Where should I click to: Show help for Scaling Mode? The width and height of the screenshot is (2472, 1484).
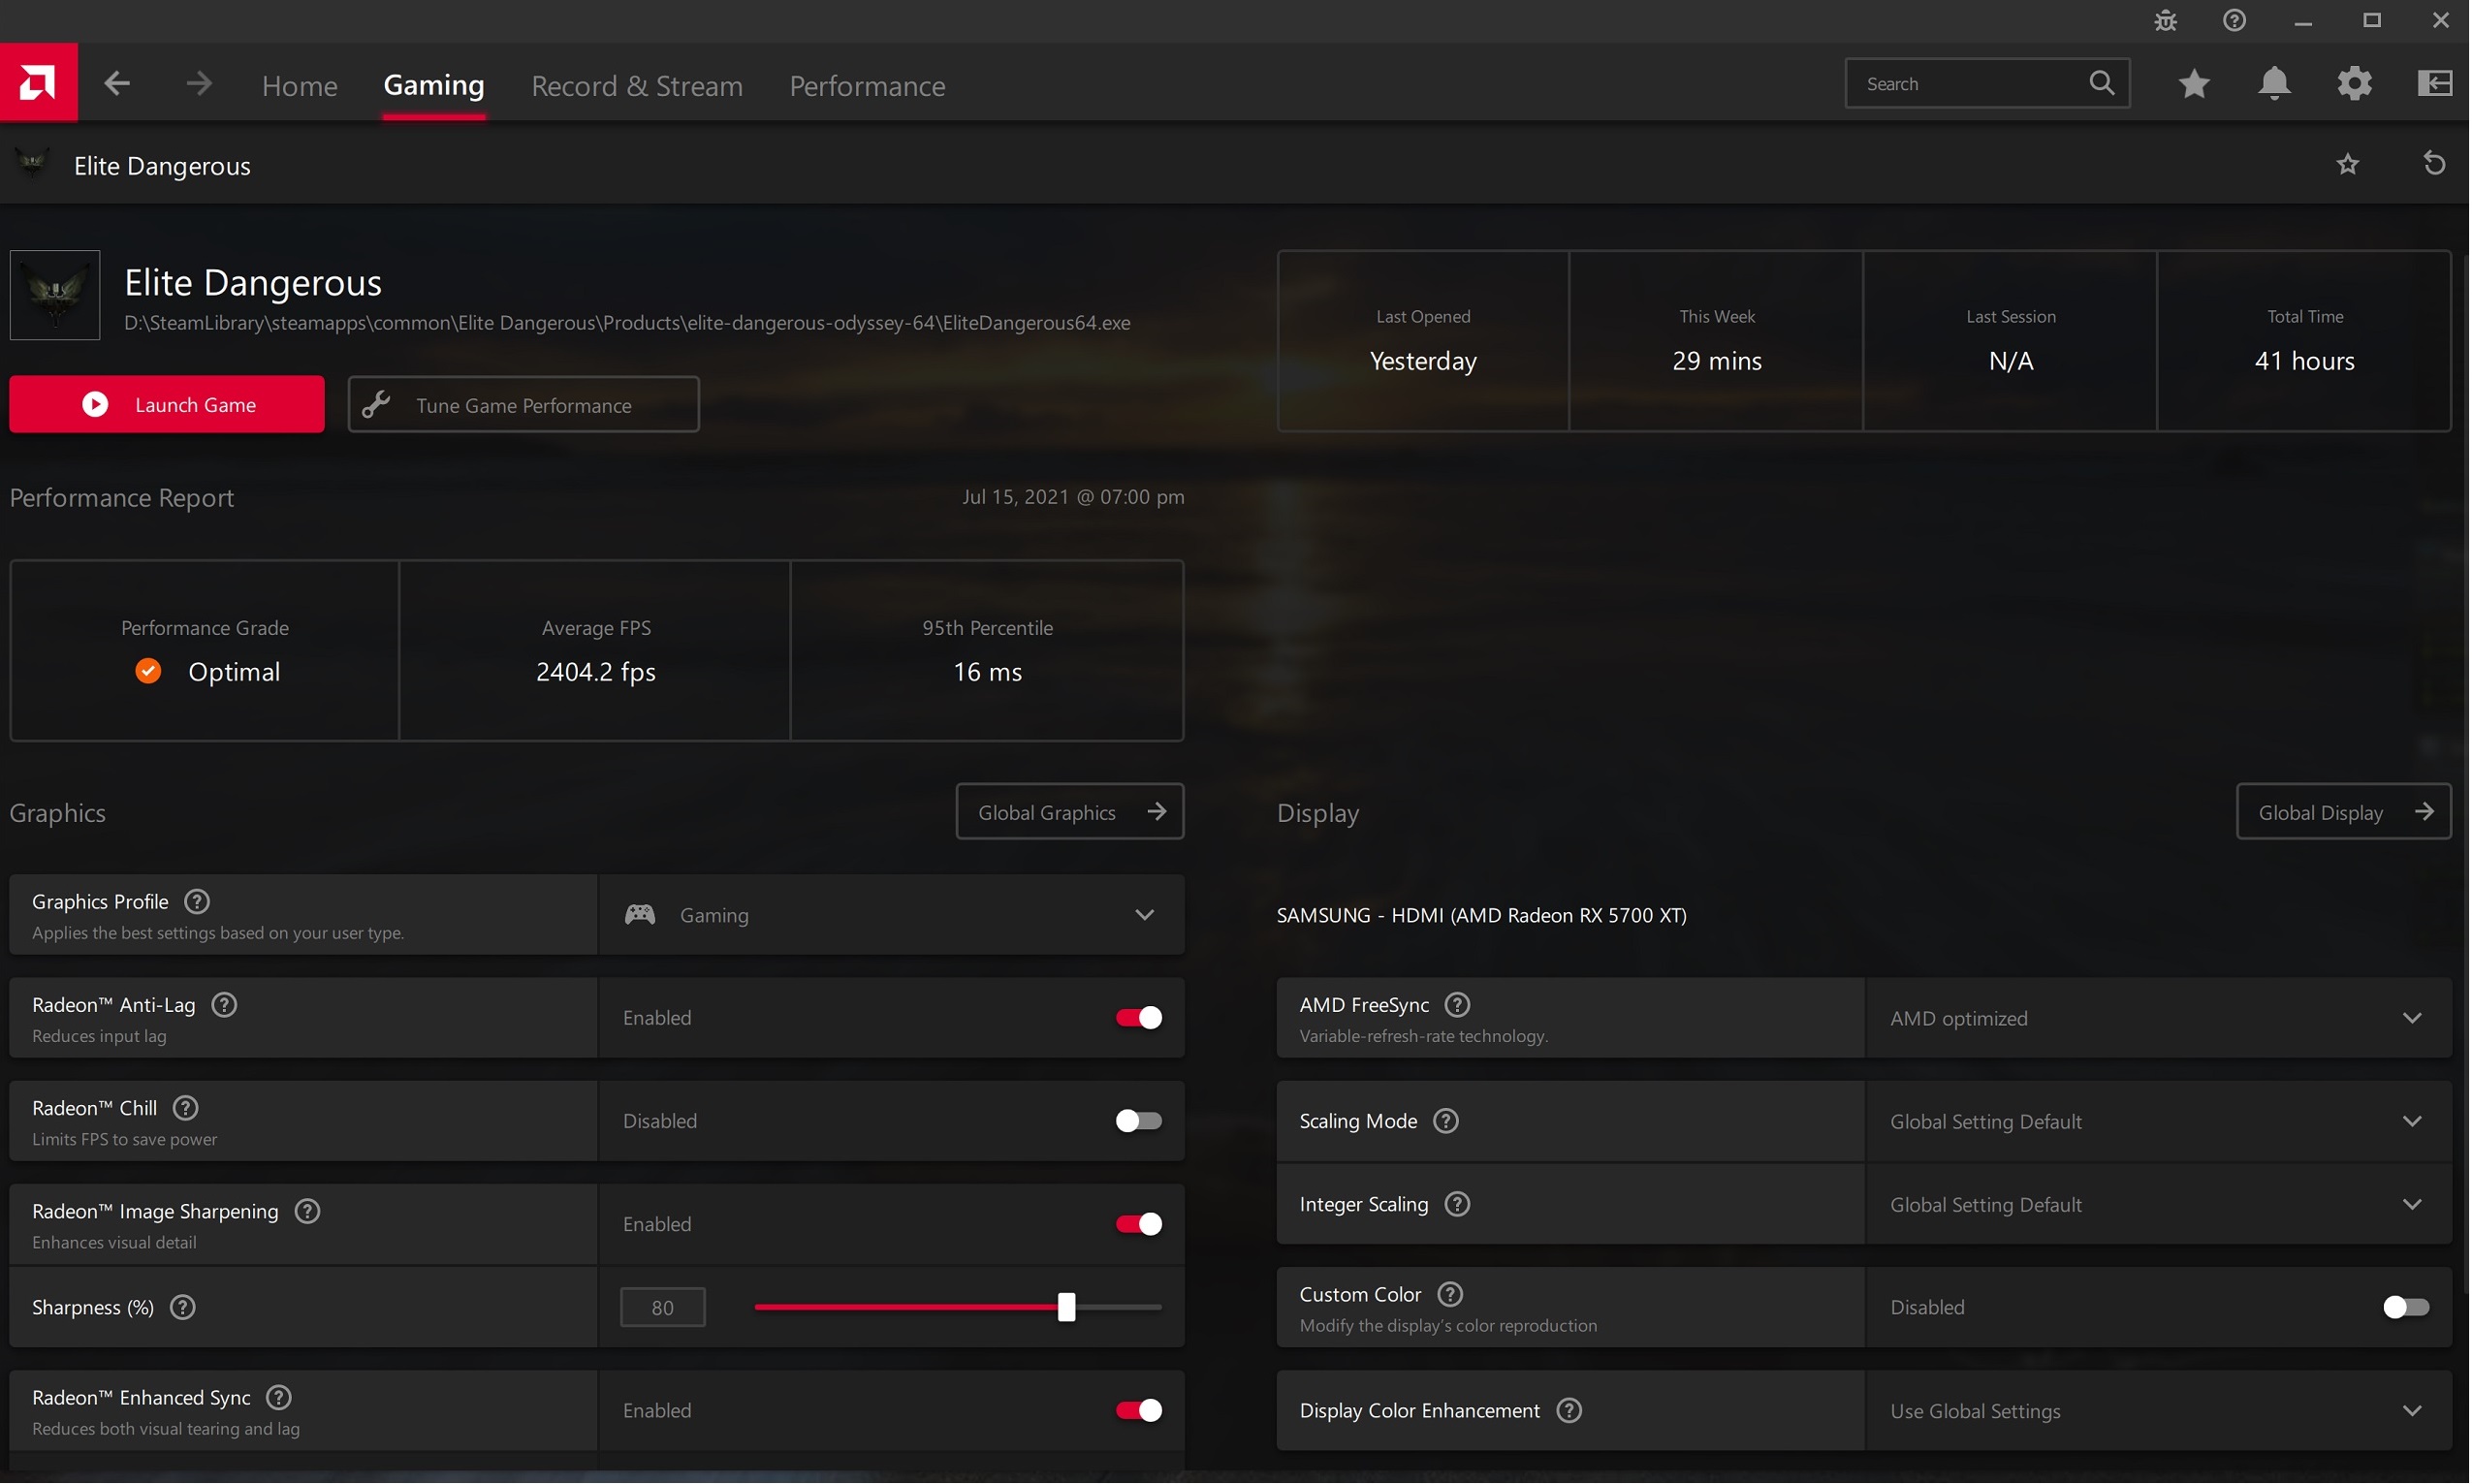point(1446,1121)
